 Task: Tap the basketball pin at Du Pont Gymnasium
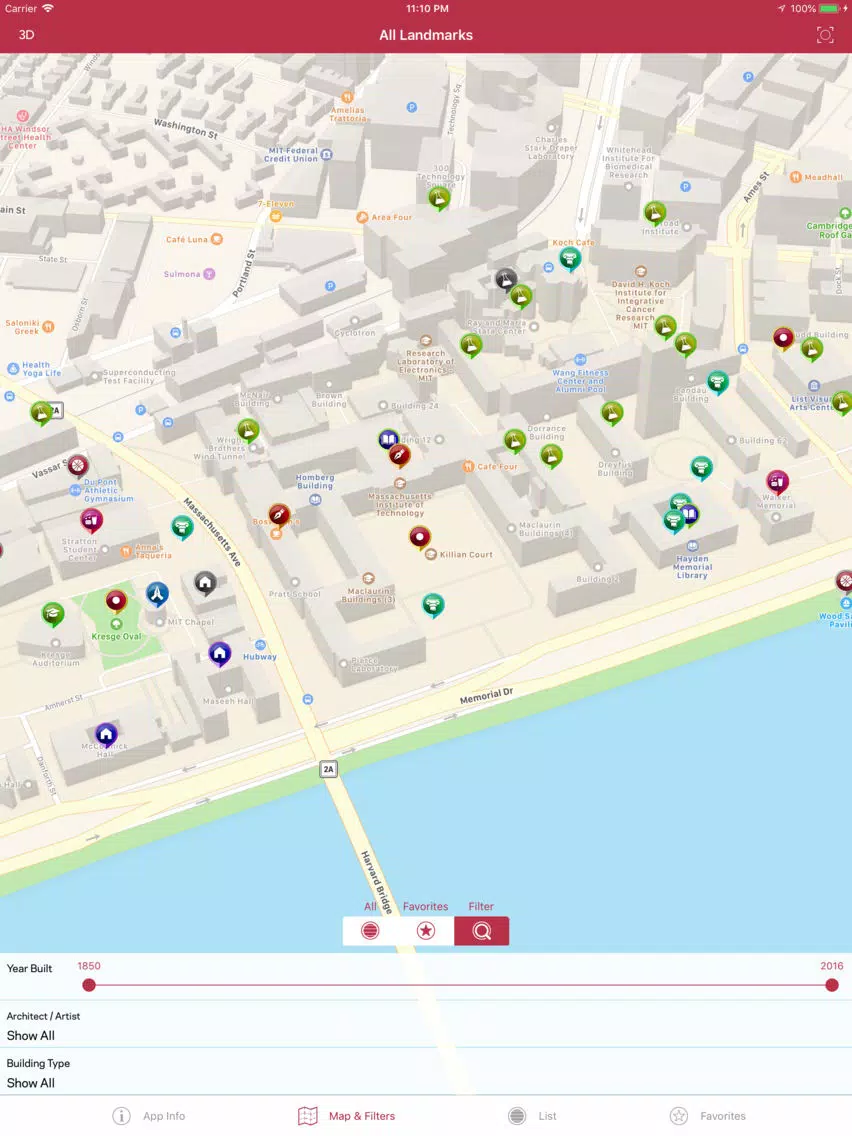[x=78, y=465]
